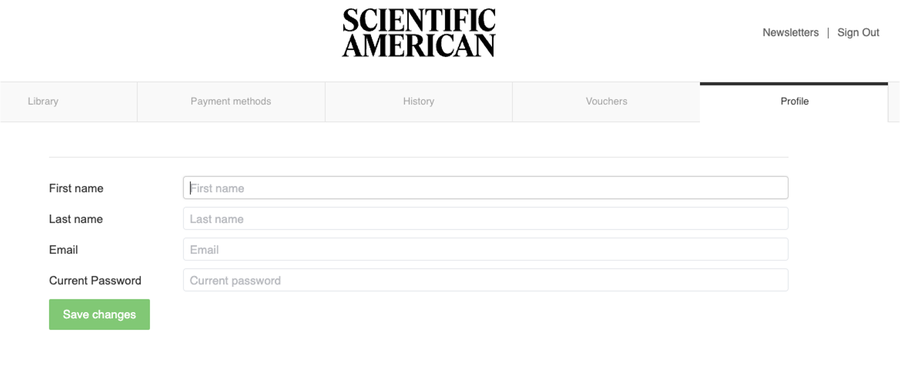Focus the First name input field
The image size is (900, 376).
tap(486, 188)
